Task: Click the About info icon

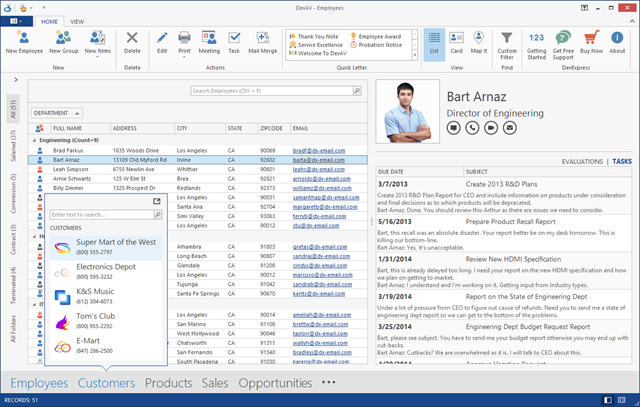Action: (x=617, y=38)
